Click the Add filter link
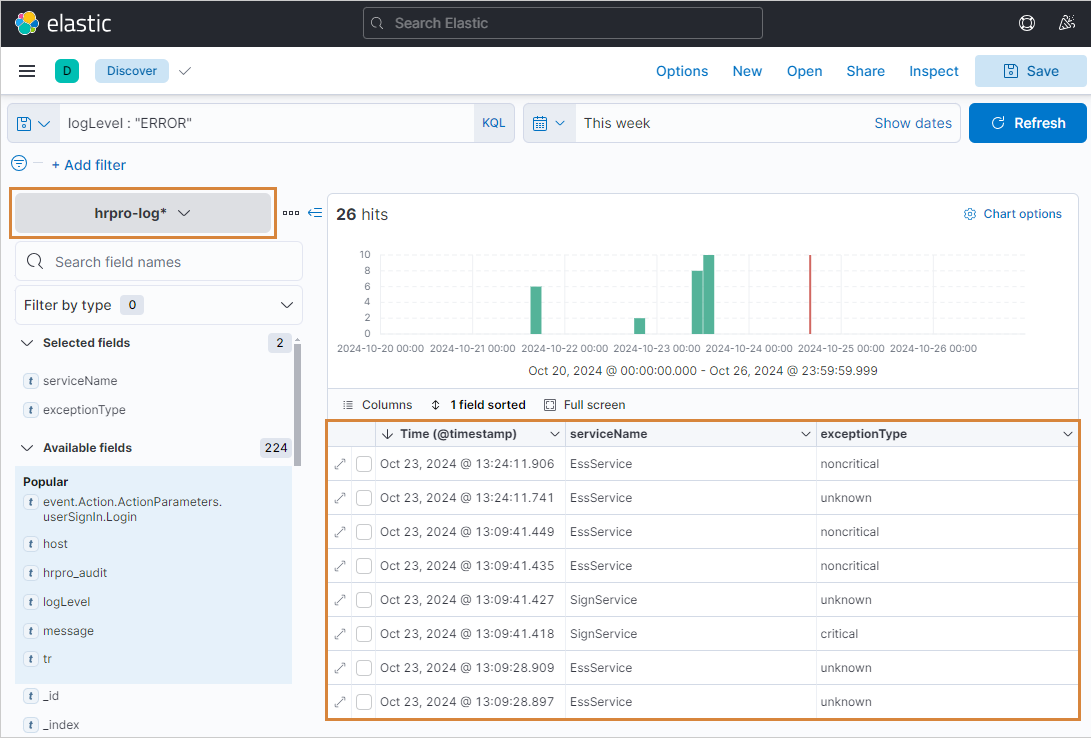This screenshot has width=1091, height=738. [x=88, y=165]
